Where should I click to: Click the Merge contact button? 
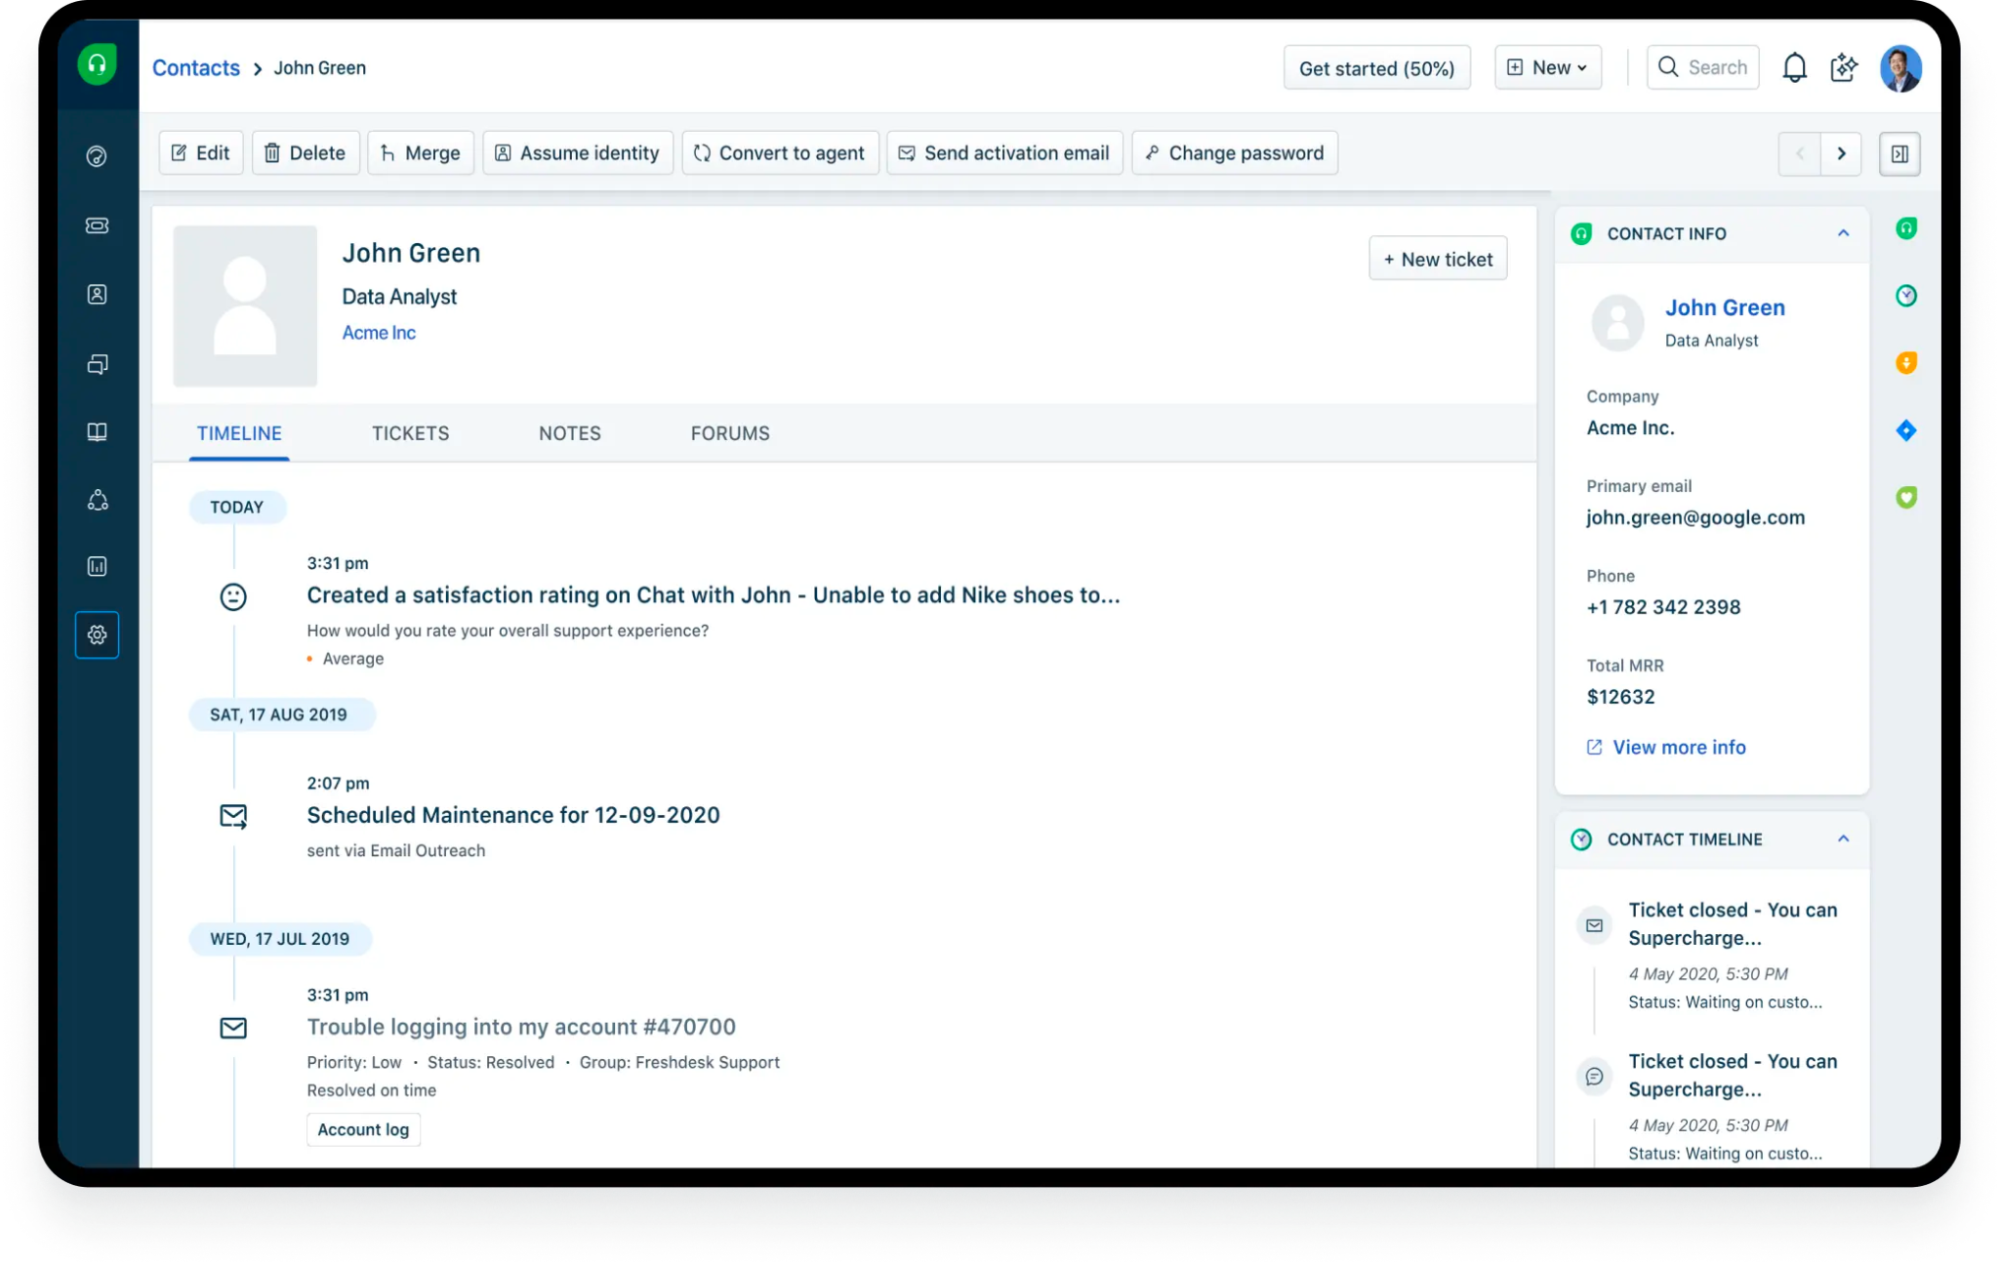tap(420, 152)
